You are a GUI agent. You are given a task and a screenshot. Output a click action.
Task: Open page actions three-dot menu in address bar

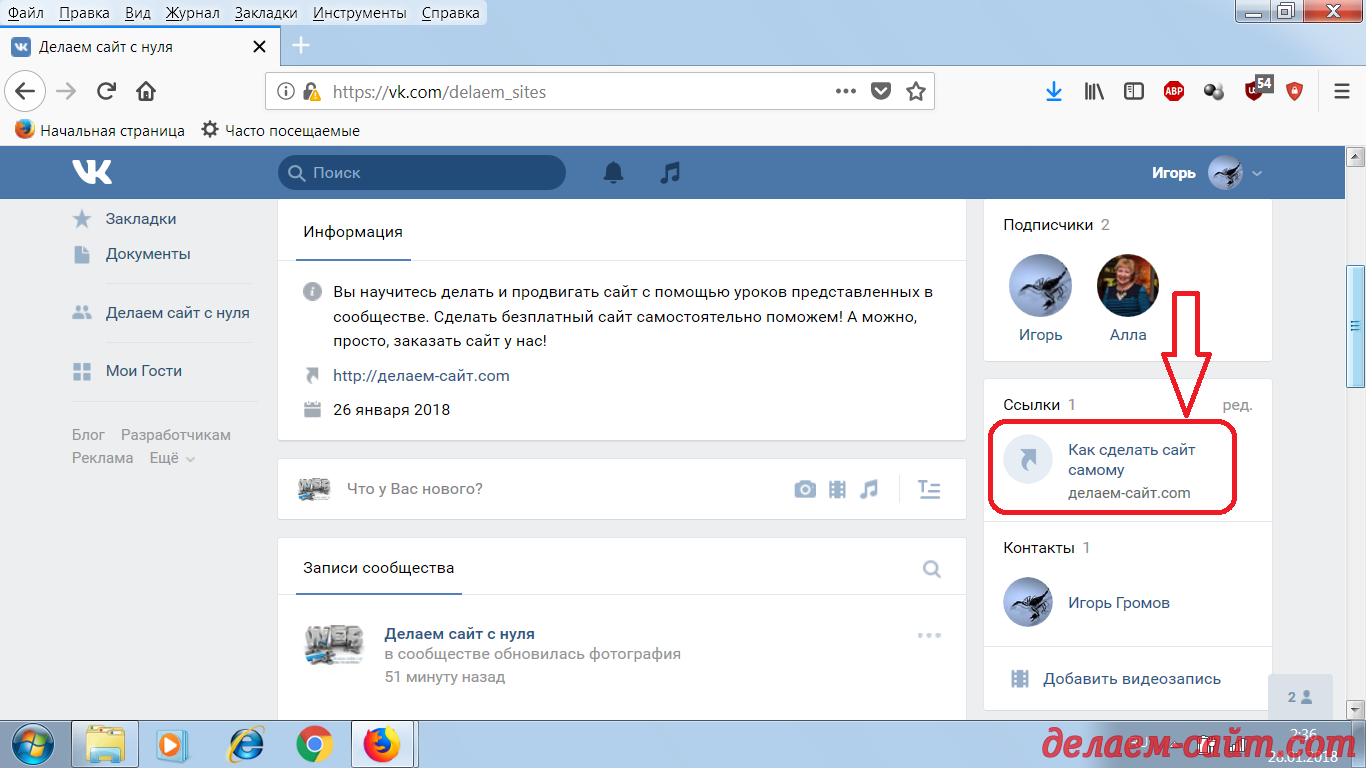click(846, 92)
